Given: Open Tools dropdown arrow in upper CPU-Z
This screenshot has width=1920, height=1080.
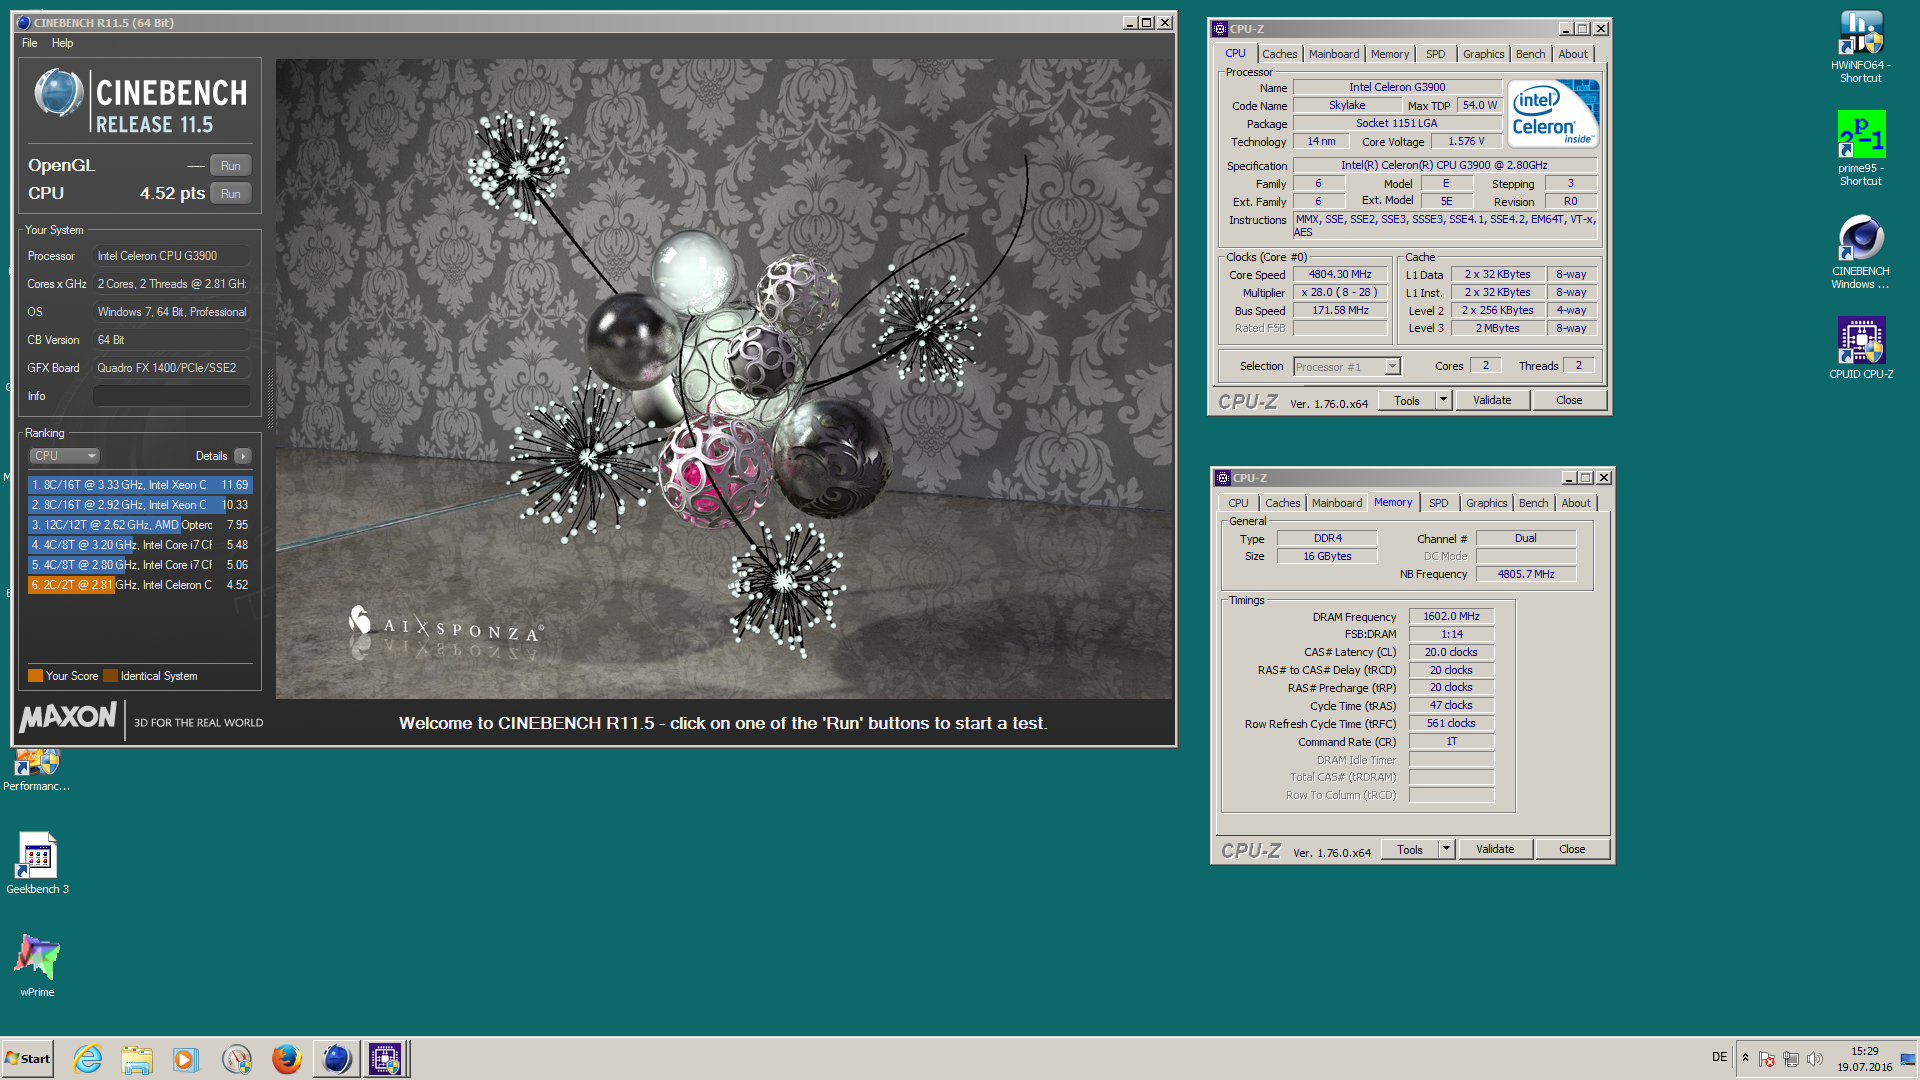Looking at the screenshot, I should point(1443,401).
